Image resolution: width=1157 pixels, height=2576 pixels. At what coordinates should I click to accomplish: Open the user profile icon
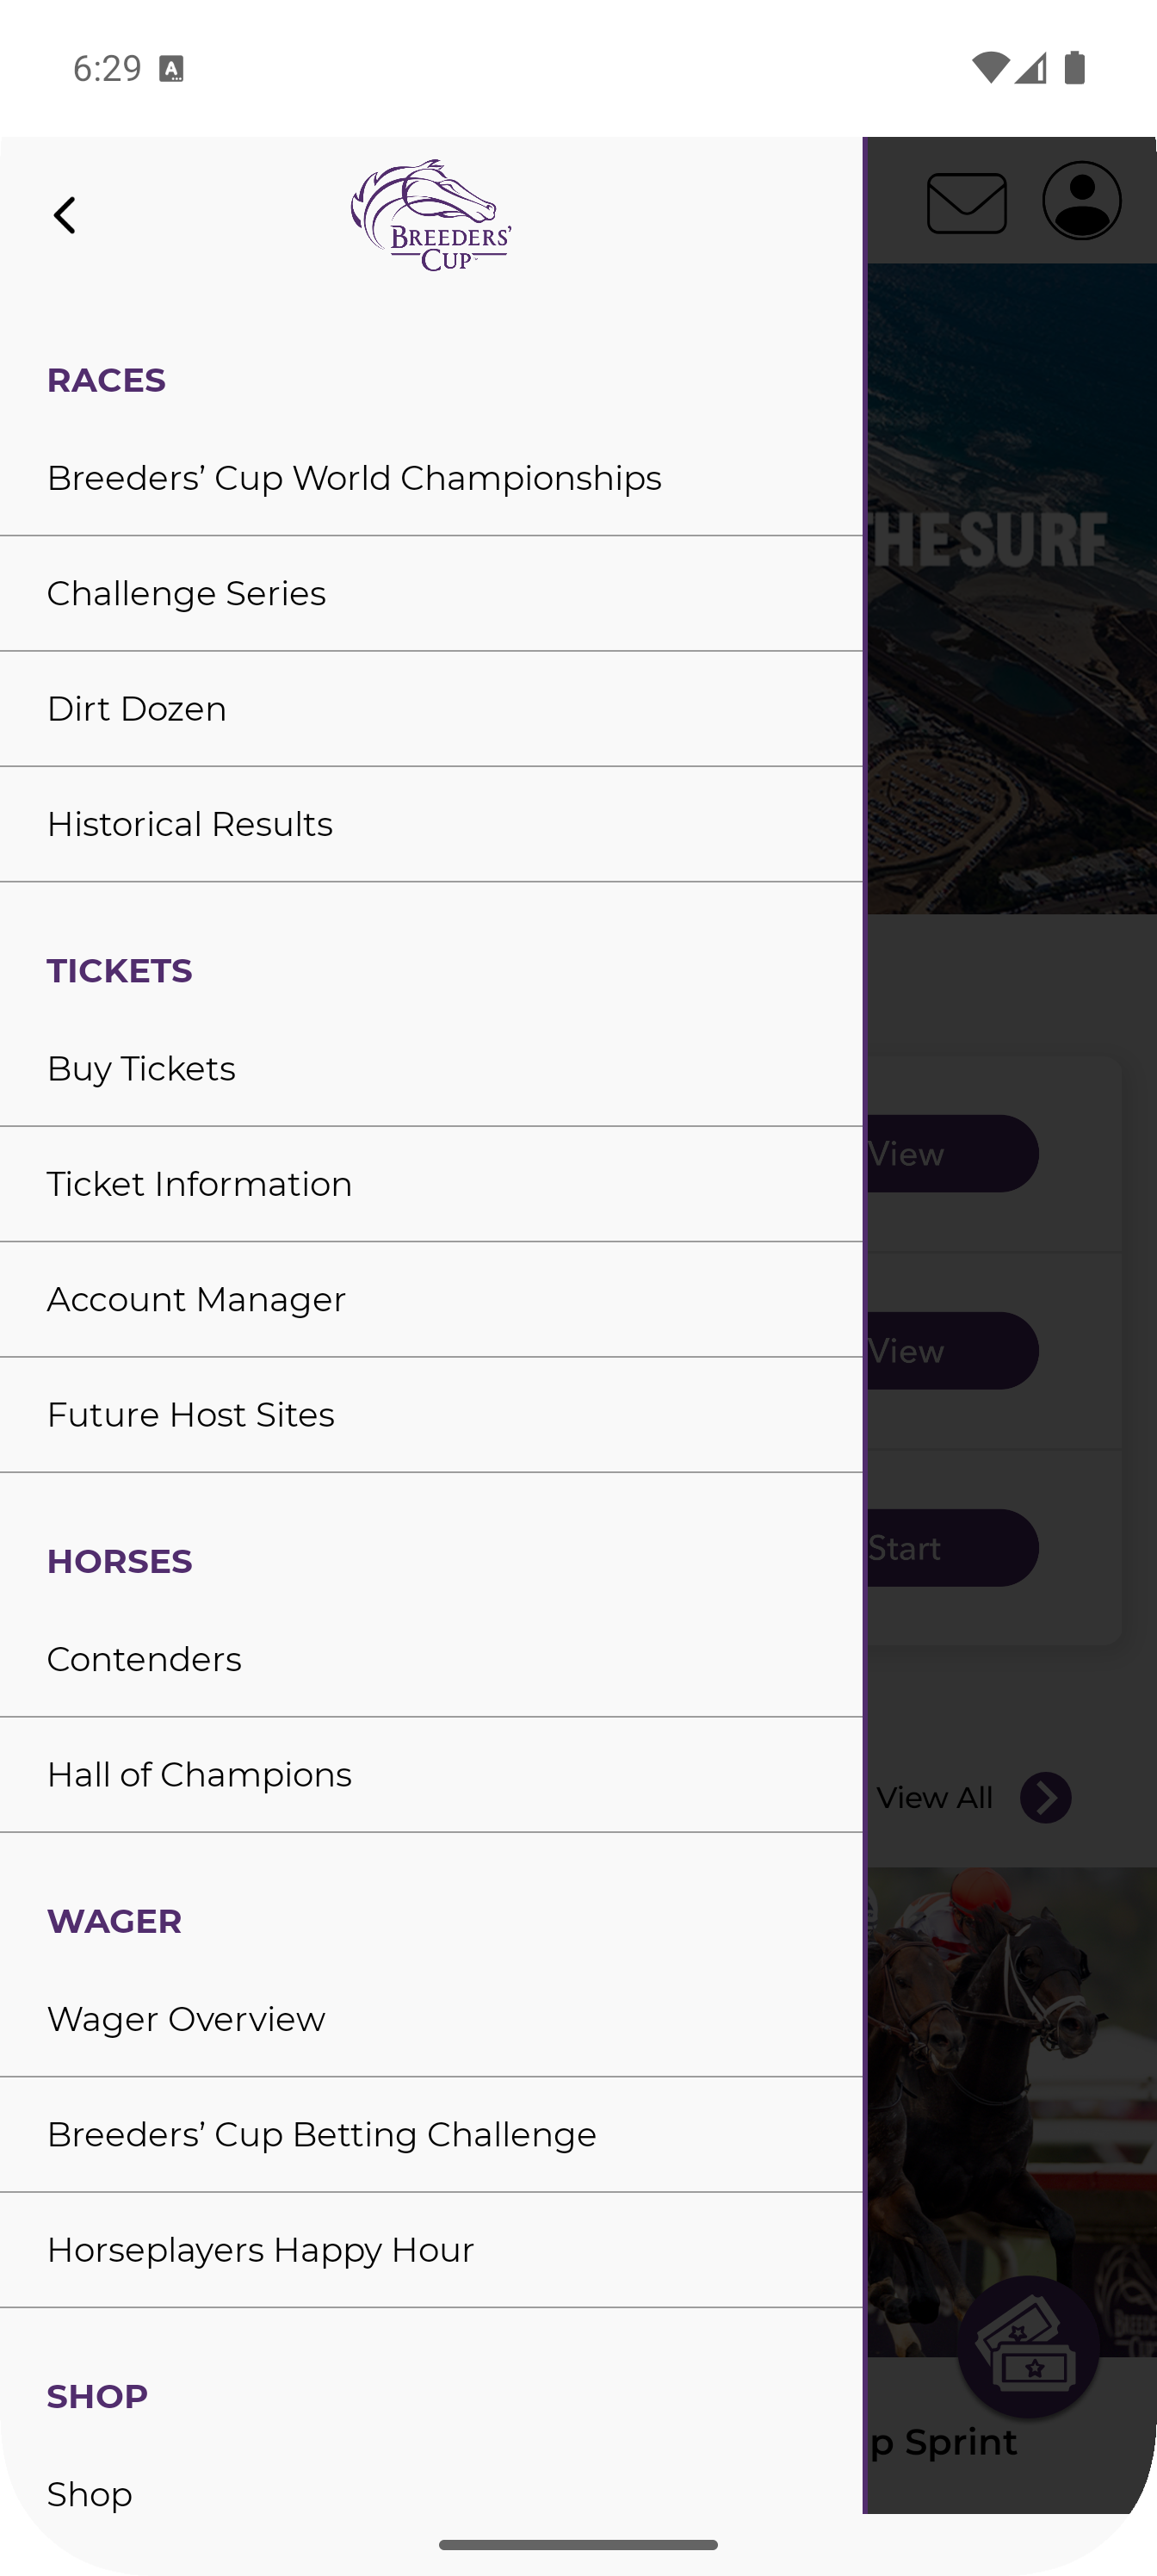(1081, 201)
